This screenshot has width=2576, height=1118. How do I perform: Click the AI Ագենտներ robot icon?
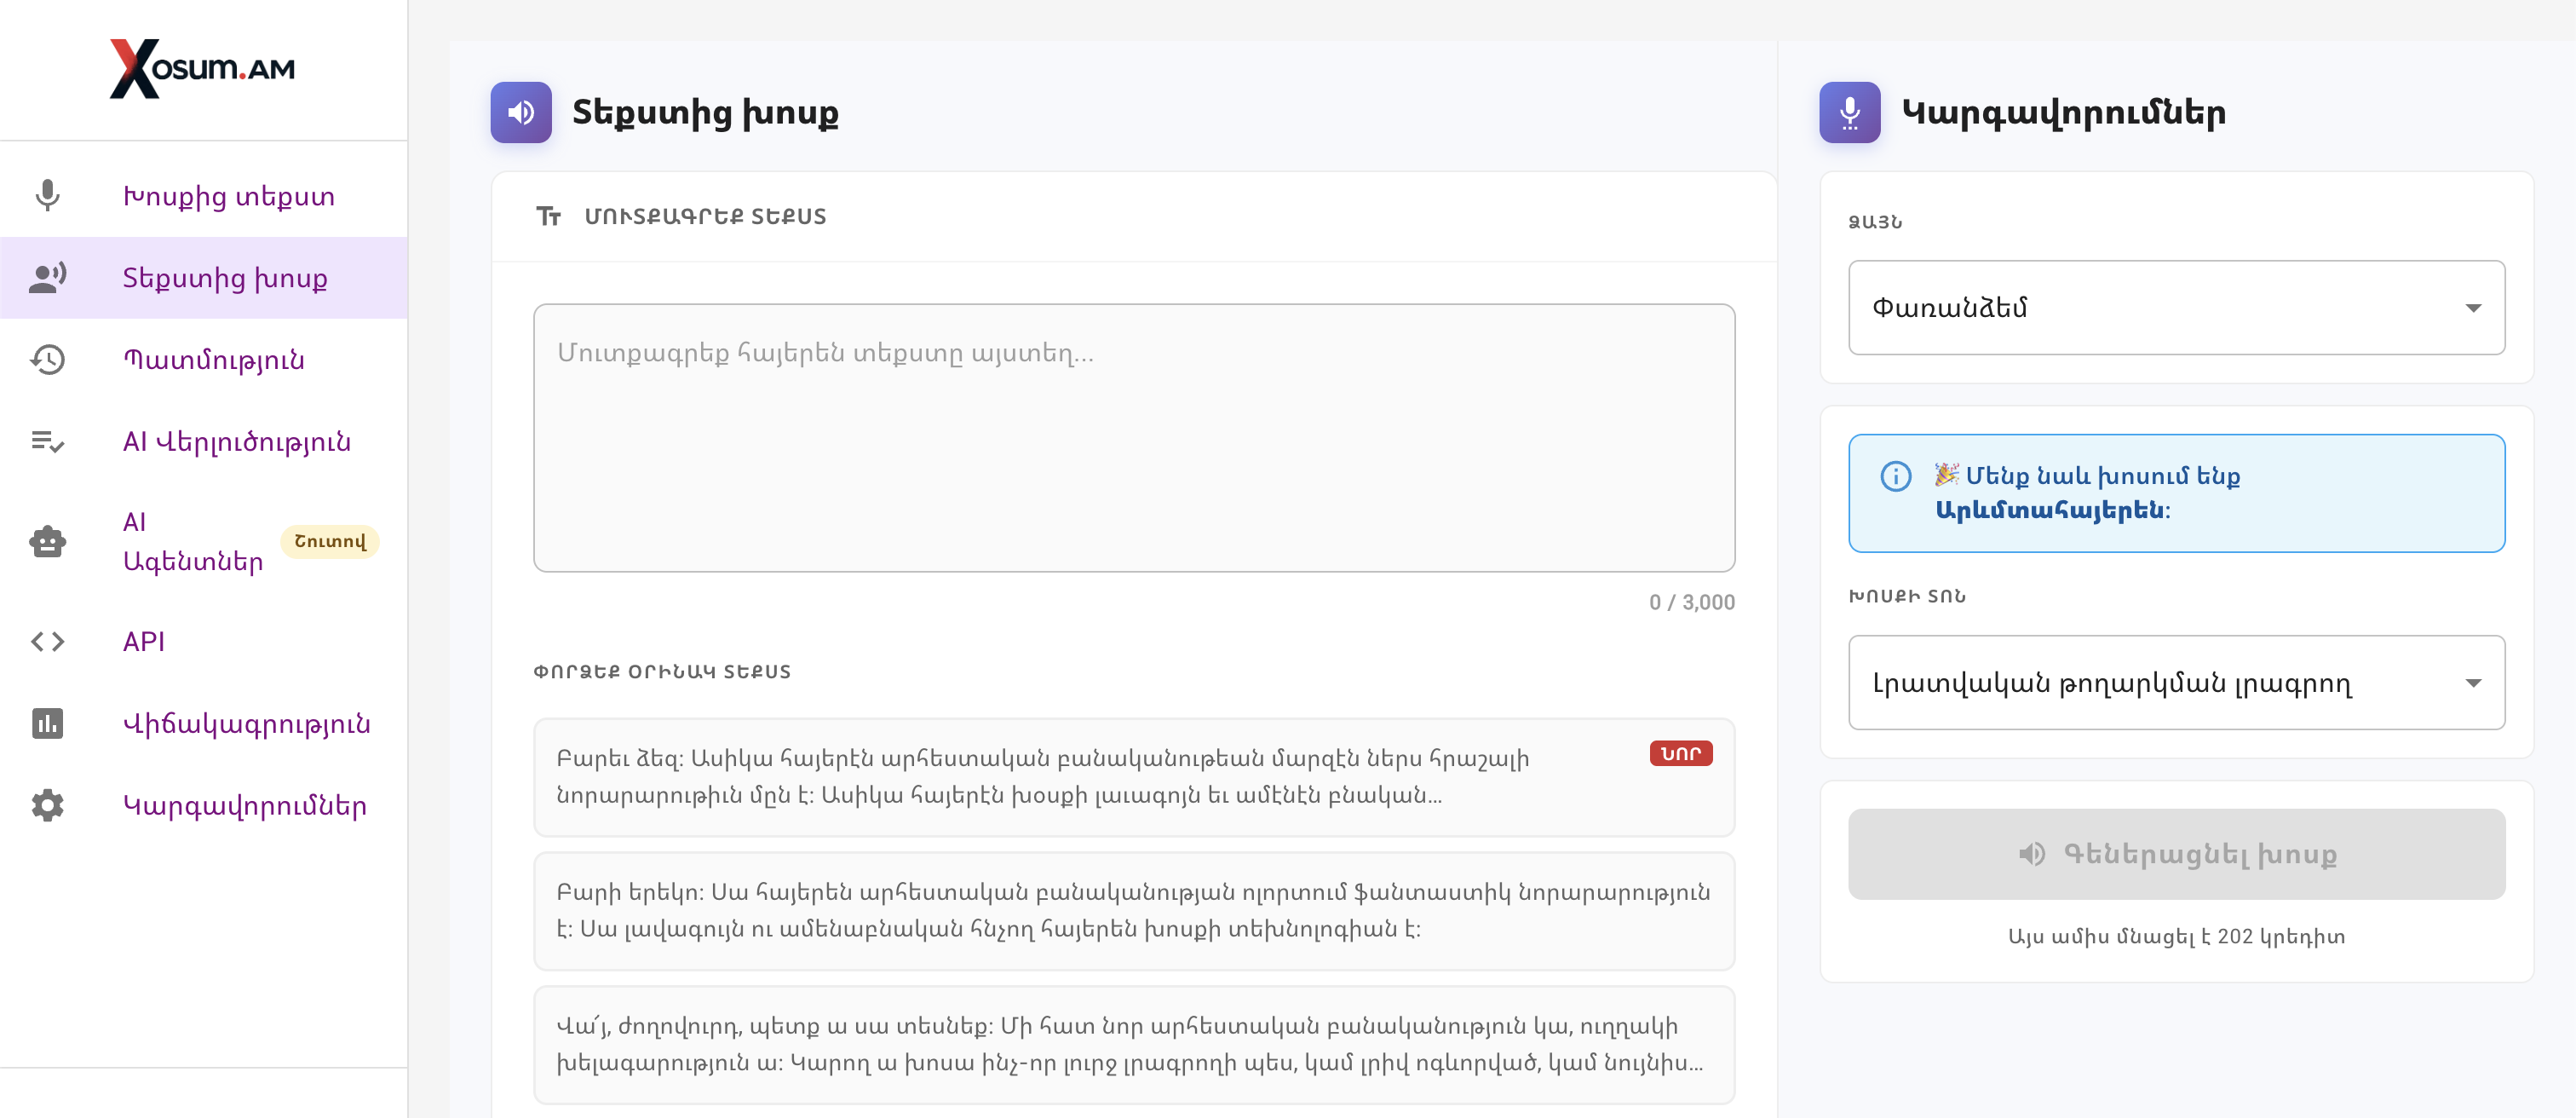click(x=47, y=542)
